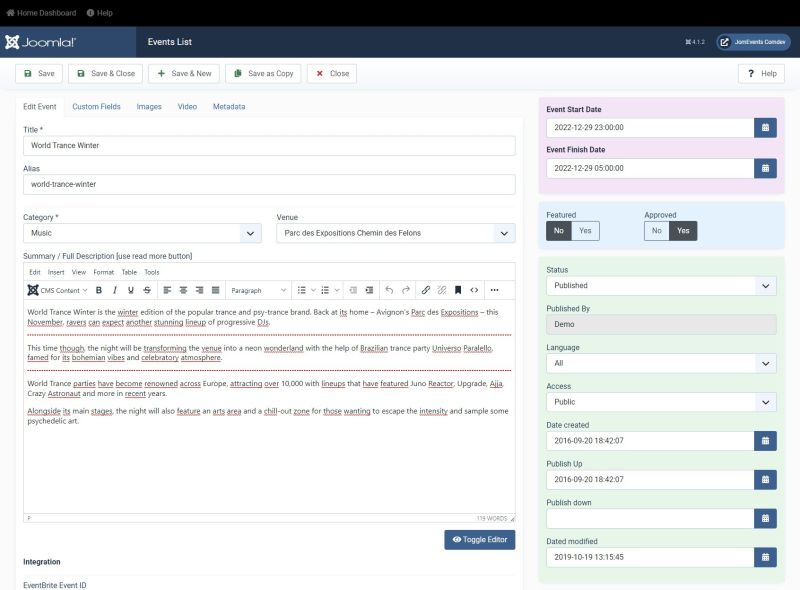800x590 pixels.
Task: Click the undo icon in the editor
Action: pyautogui.click(x=389, y=291)
